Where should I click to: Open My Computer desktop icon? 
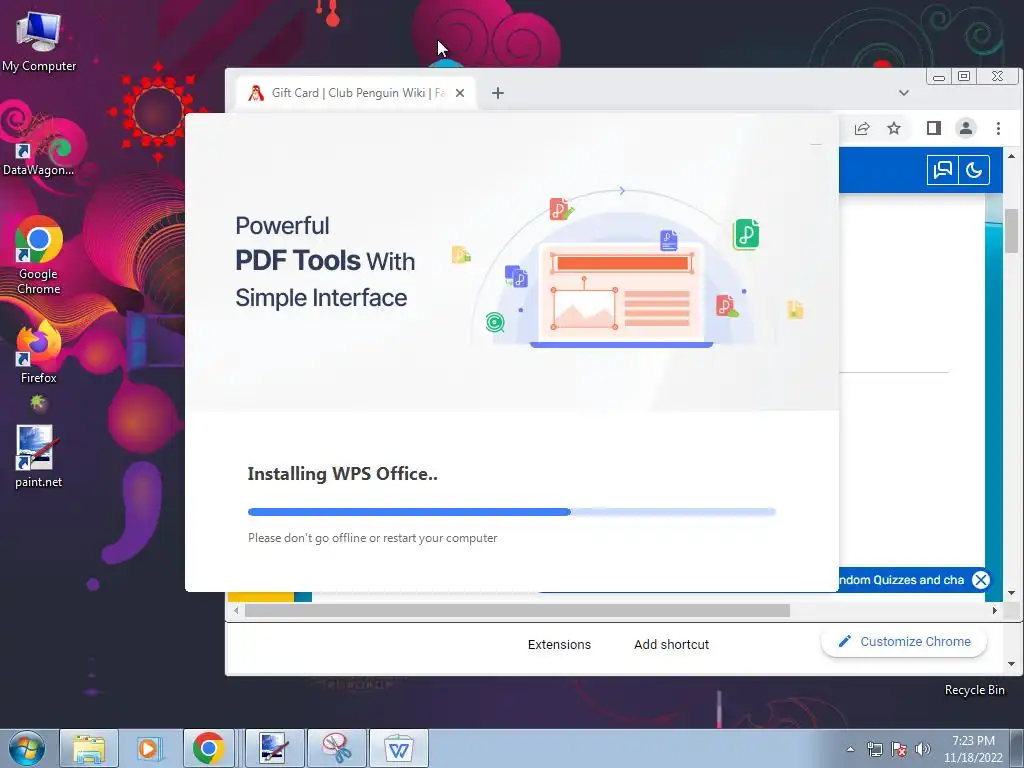pos(39,40)
